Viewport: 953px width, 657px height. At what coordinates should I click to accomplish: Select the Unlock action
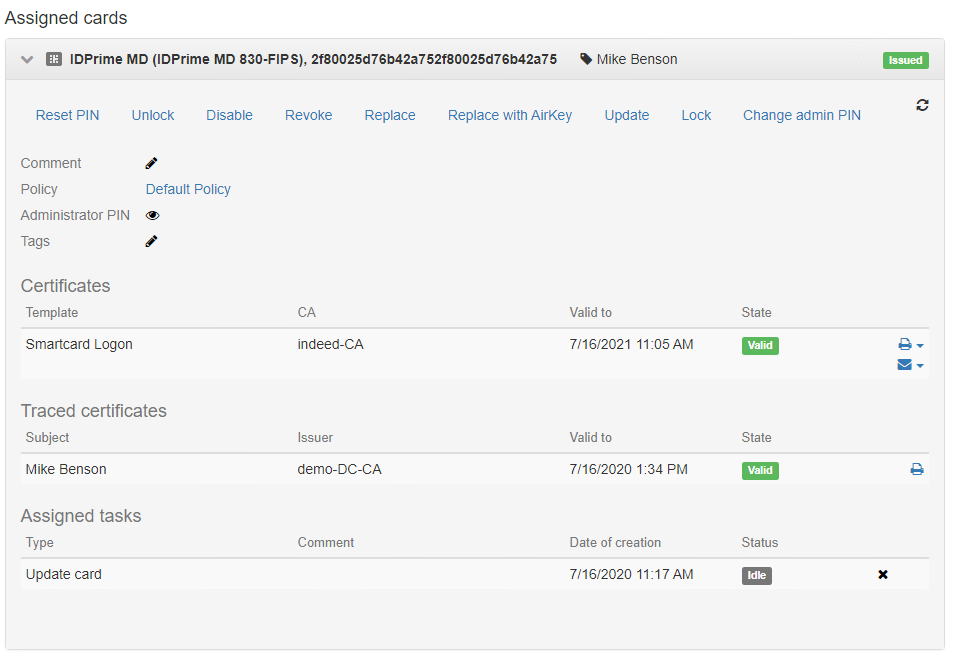153,115
